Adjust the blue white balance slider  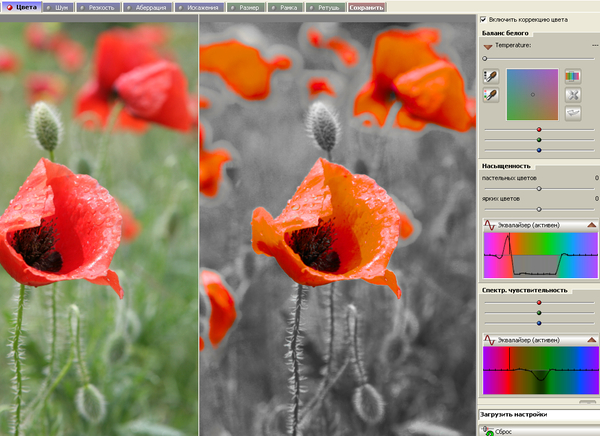point(539,150)
